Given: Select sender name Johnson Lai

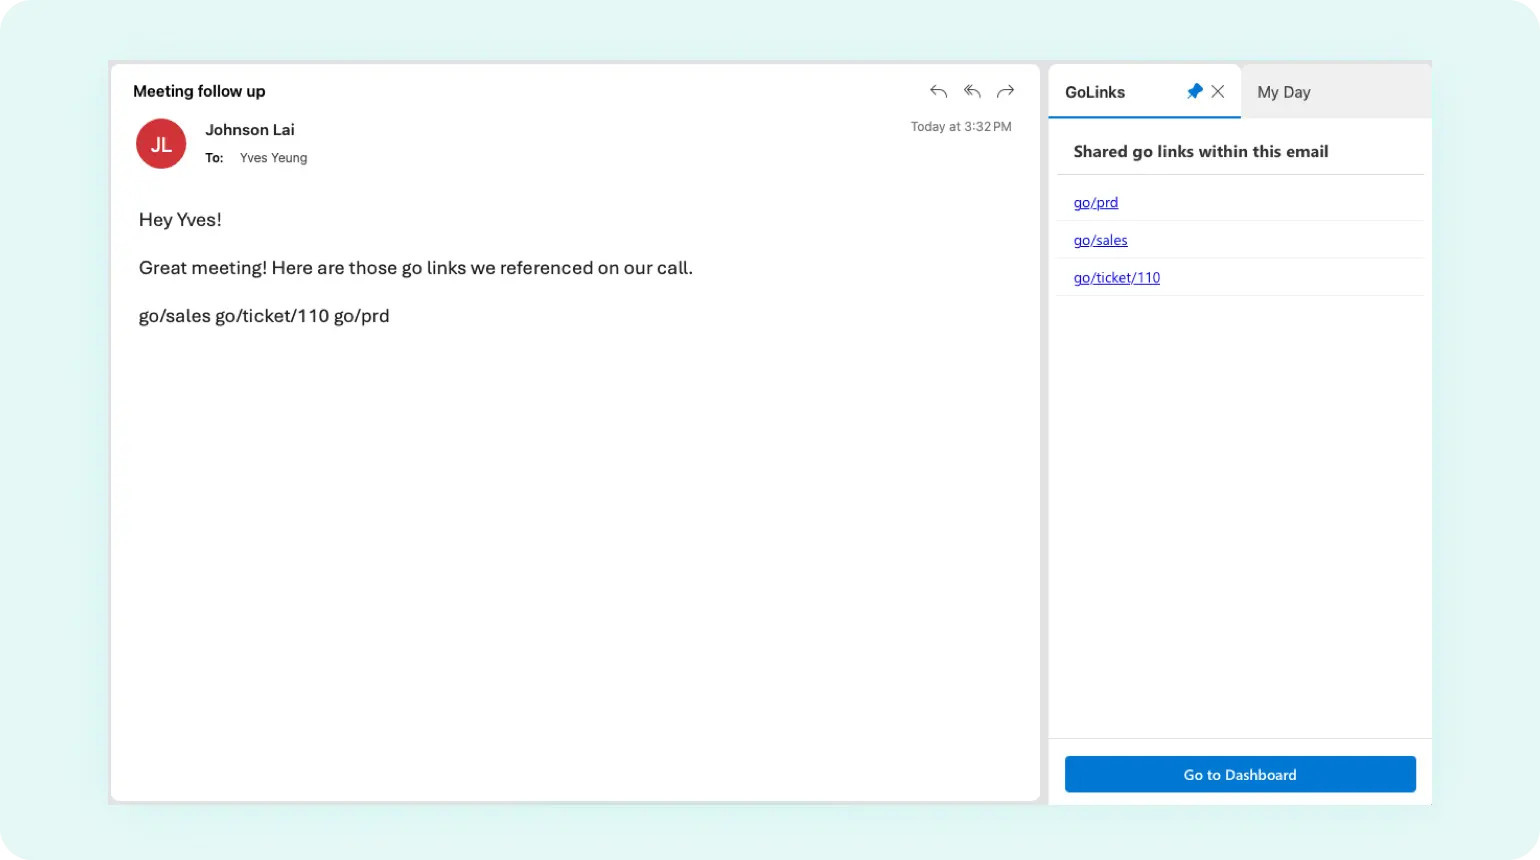Looking at the screenshot, I should 250,129.
